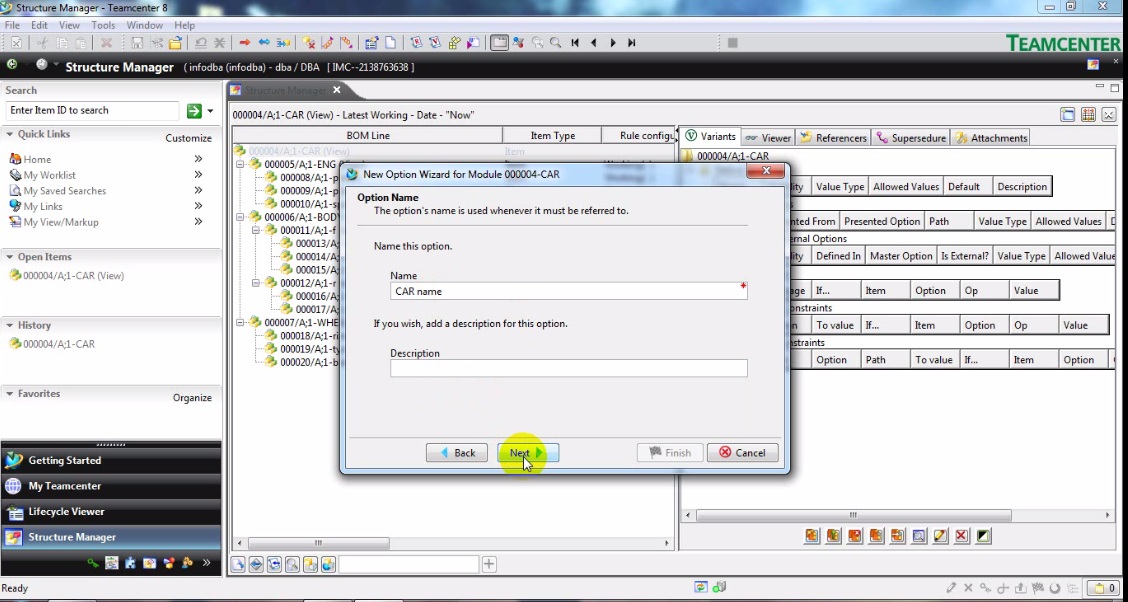Click the red delete X toolbar icon
This screenshot has width=1128, height=602.
107,42
